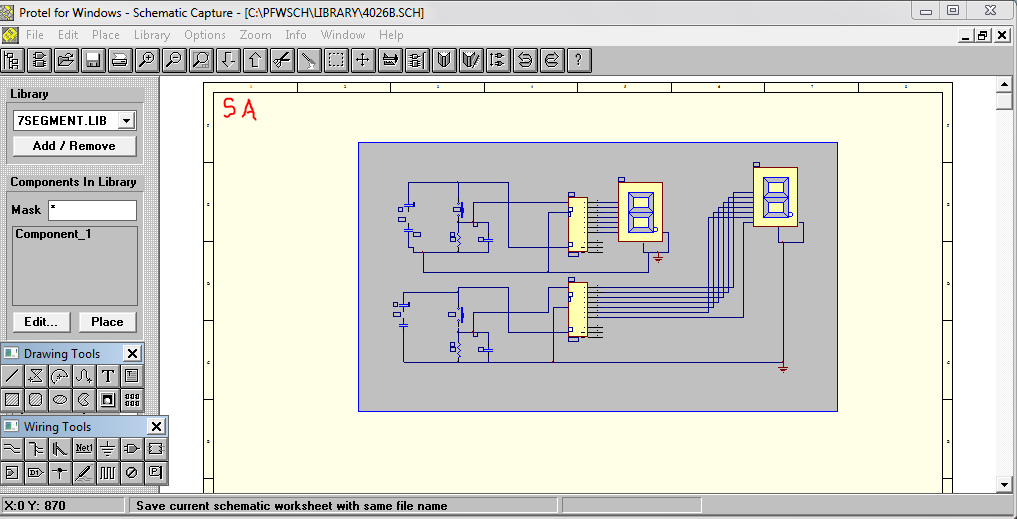The height and width of the screenshot is (519, 1017).
Task: Click the vertical scrollbar up arrow
Action: pyautogui.click(x=1004, y=84)
